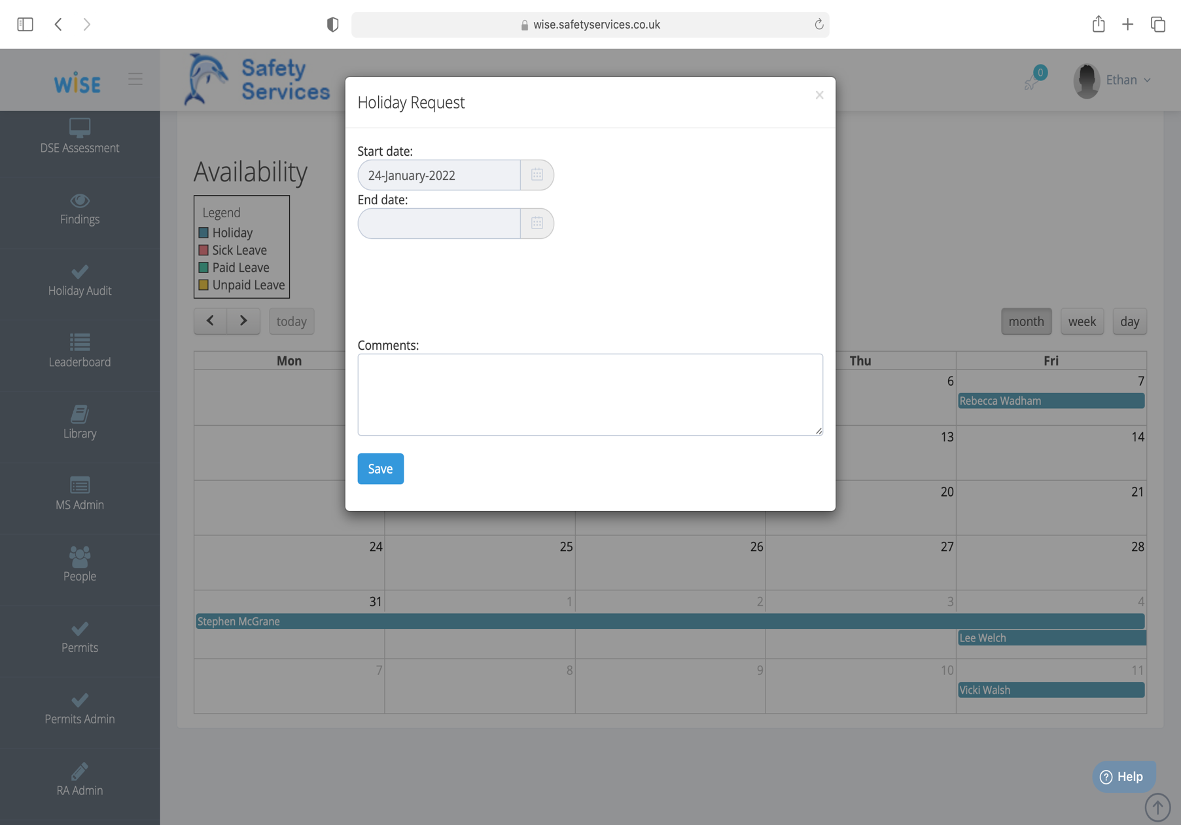Image resolution: width=1182 pixels, height=826 pixels.
Task: Switch to month view
Action: tap(1026, 321)
